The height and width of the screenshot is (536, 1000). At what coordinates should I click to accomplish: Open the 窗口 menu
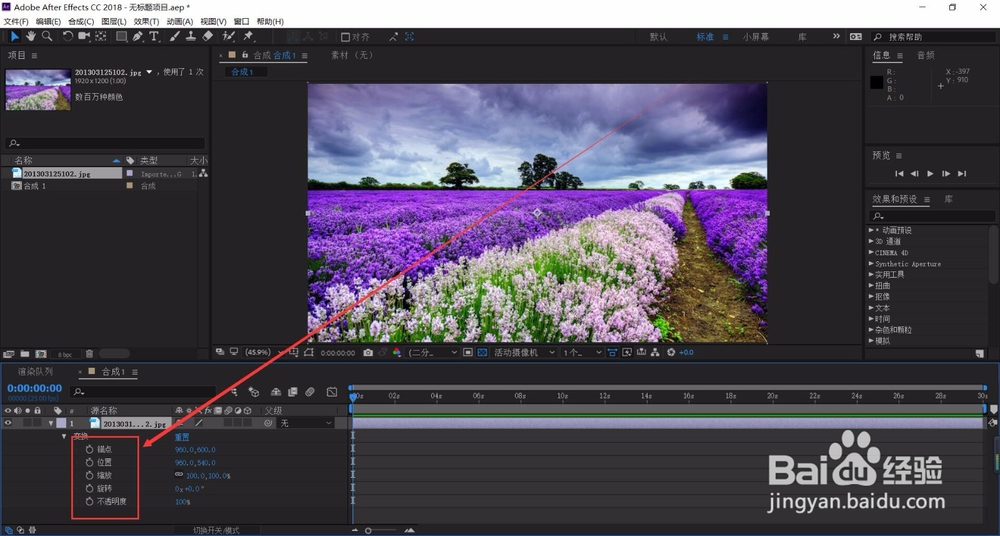(x=242, y=21)
